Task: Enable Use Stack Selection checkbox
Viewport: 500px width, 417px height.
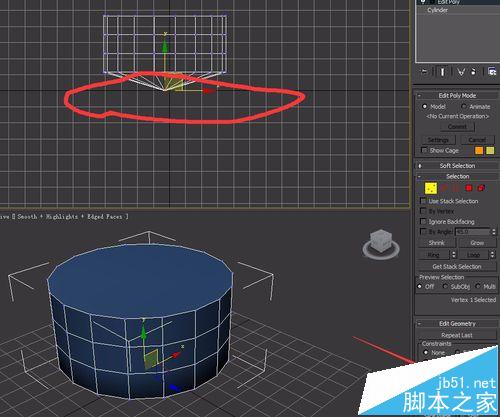Action: (423, 201)
